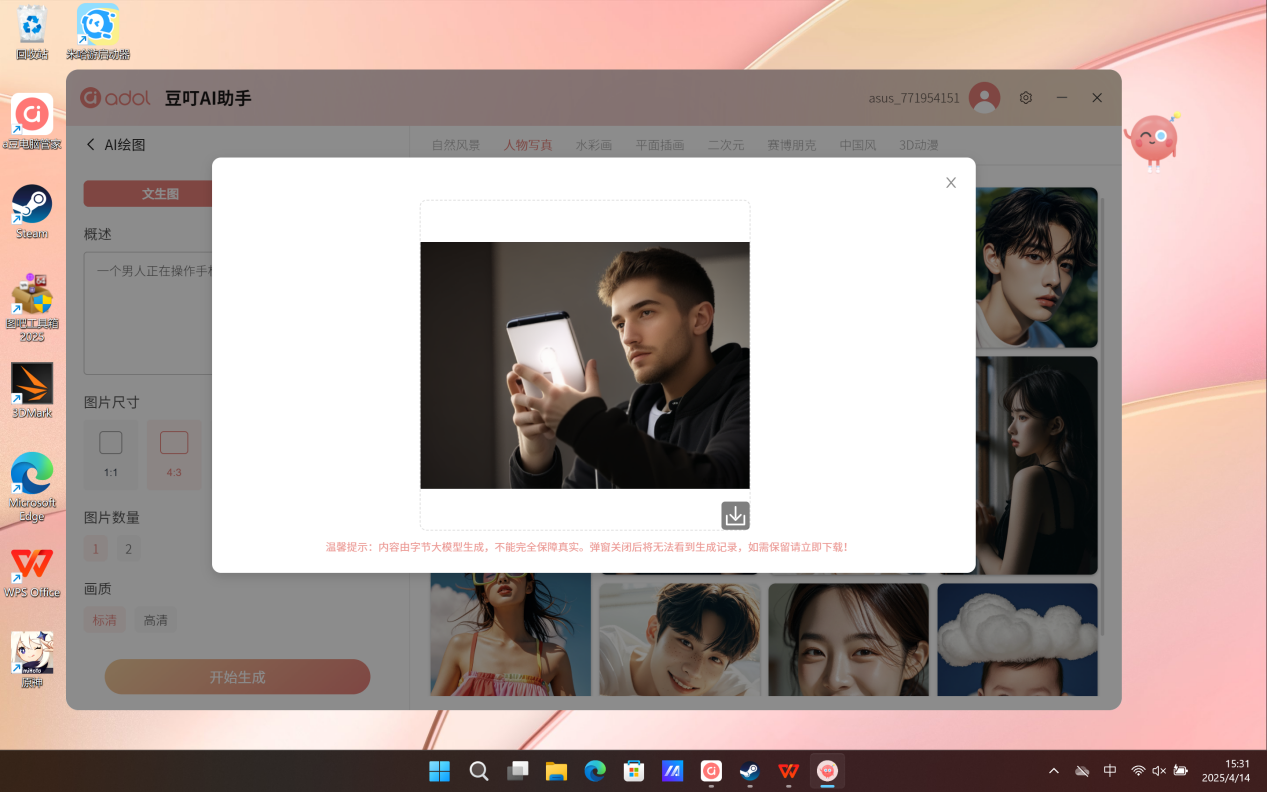Open the 3DMark desktop shortcut

coord(32,390)
